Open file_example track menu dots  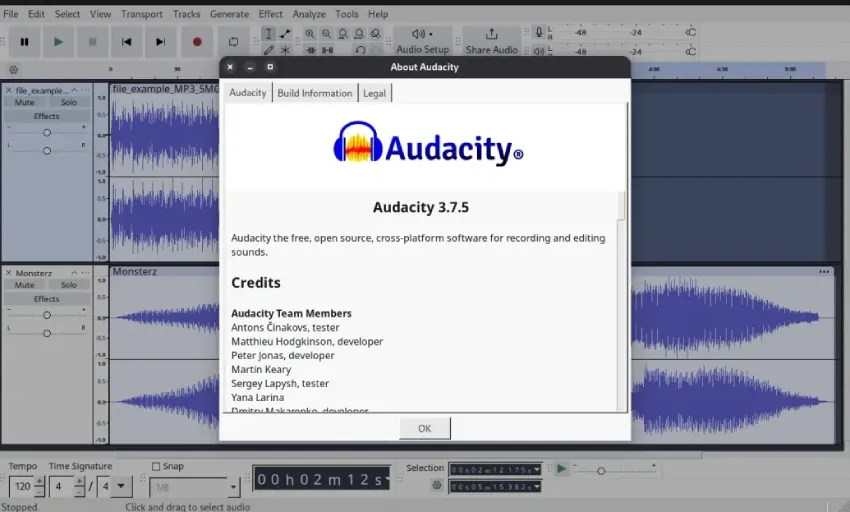(85, 90)
